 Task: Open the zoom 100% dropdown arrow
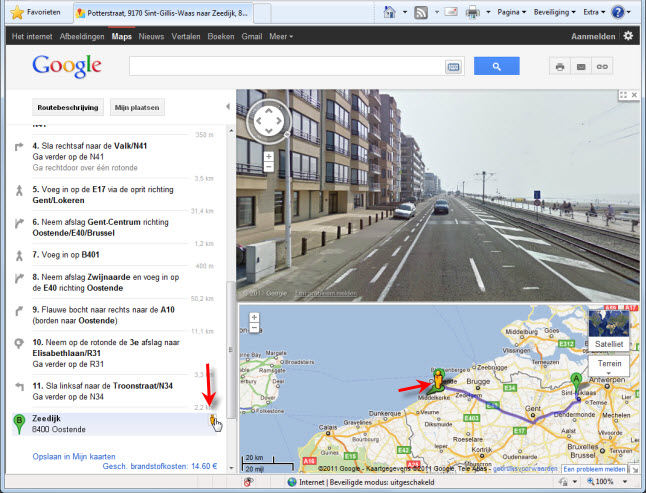click(625, 481)
